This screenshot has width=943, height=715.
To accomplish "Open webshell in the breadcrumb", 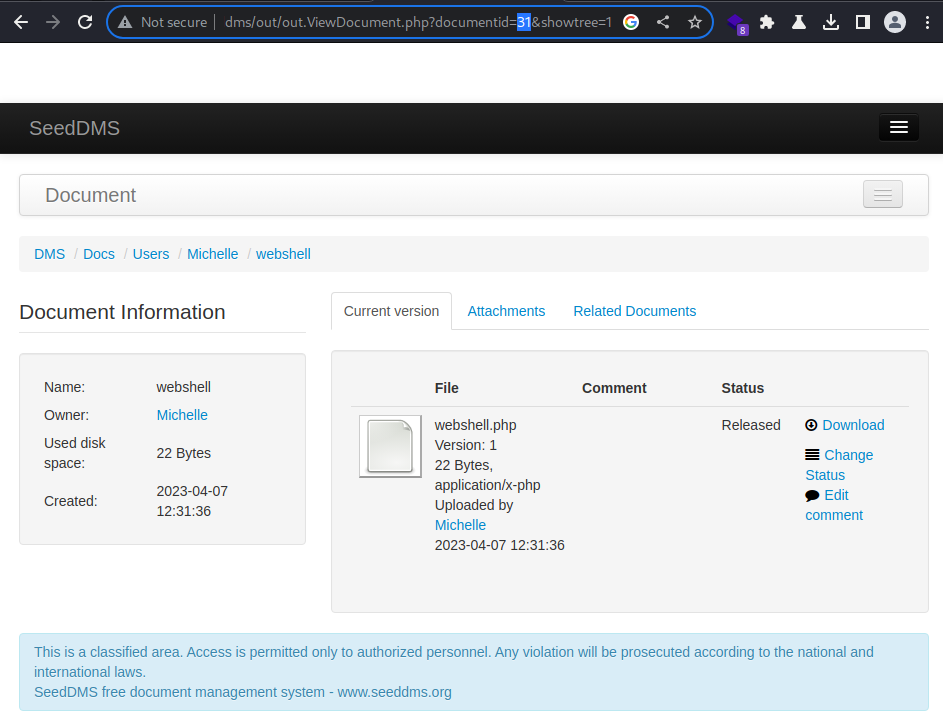I will 283,254.
